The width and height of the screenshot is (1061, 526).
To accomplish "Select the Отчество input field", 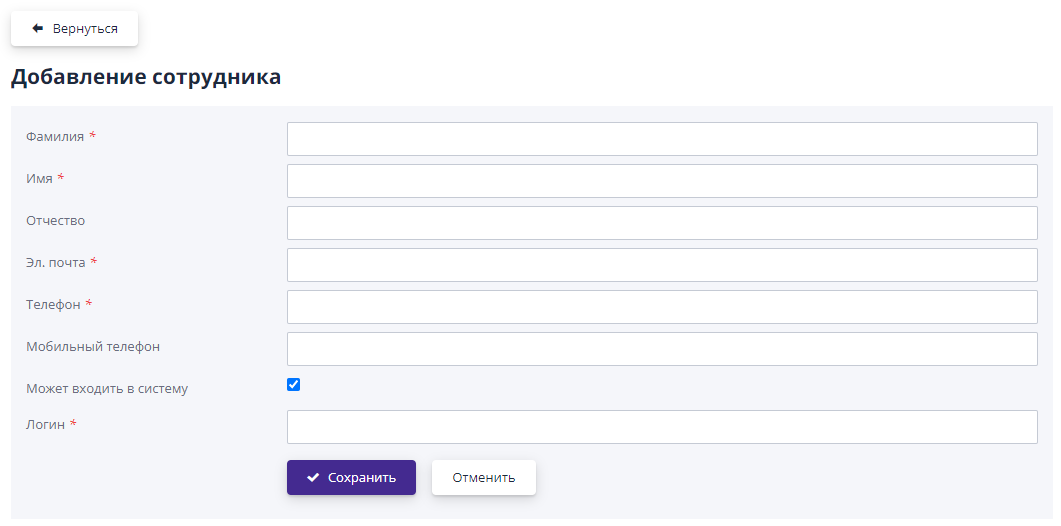I will [661, 223].
